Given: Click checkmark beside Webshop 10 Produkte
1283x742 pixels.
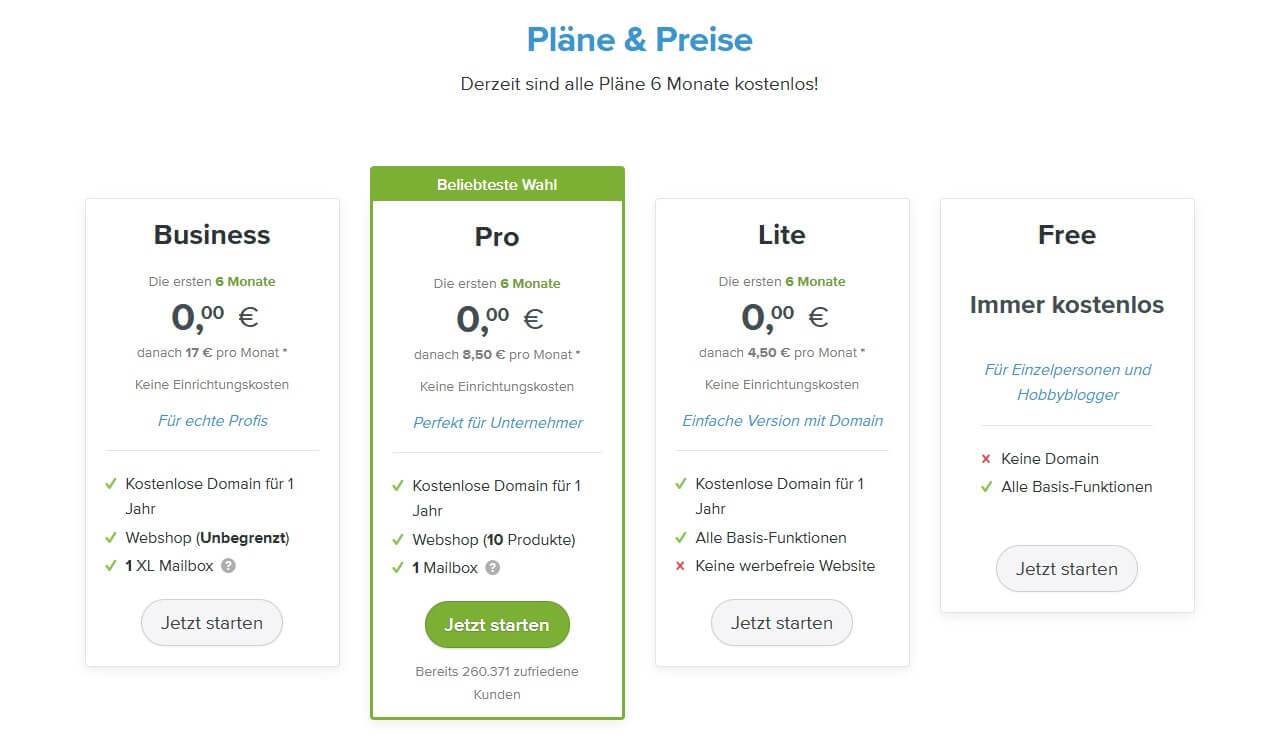Looking at the screenshot, I should coord(398,540).
